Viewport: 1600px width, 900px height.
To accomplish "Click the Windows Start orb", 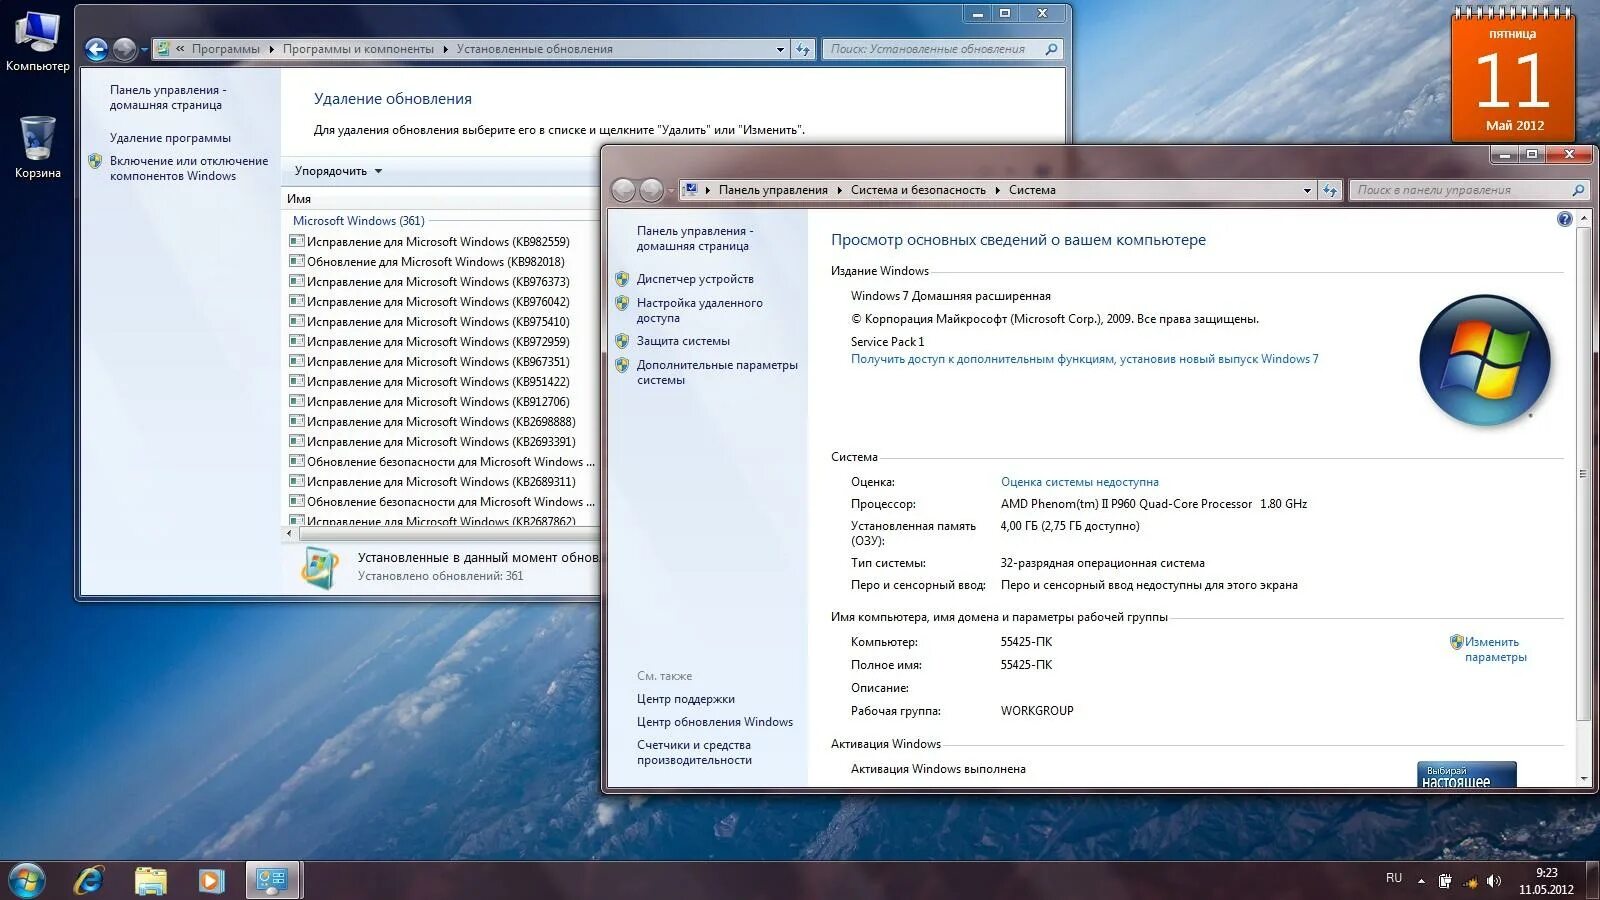I will pos(27,880).
